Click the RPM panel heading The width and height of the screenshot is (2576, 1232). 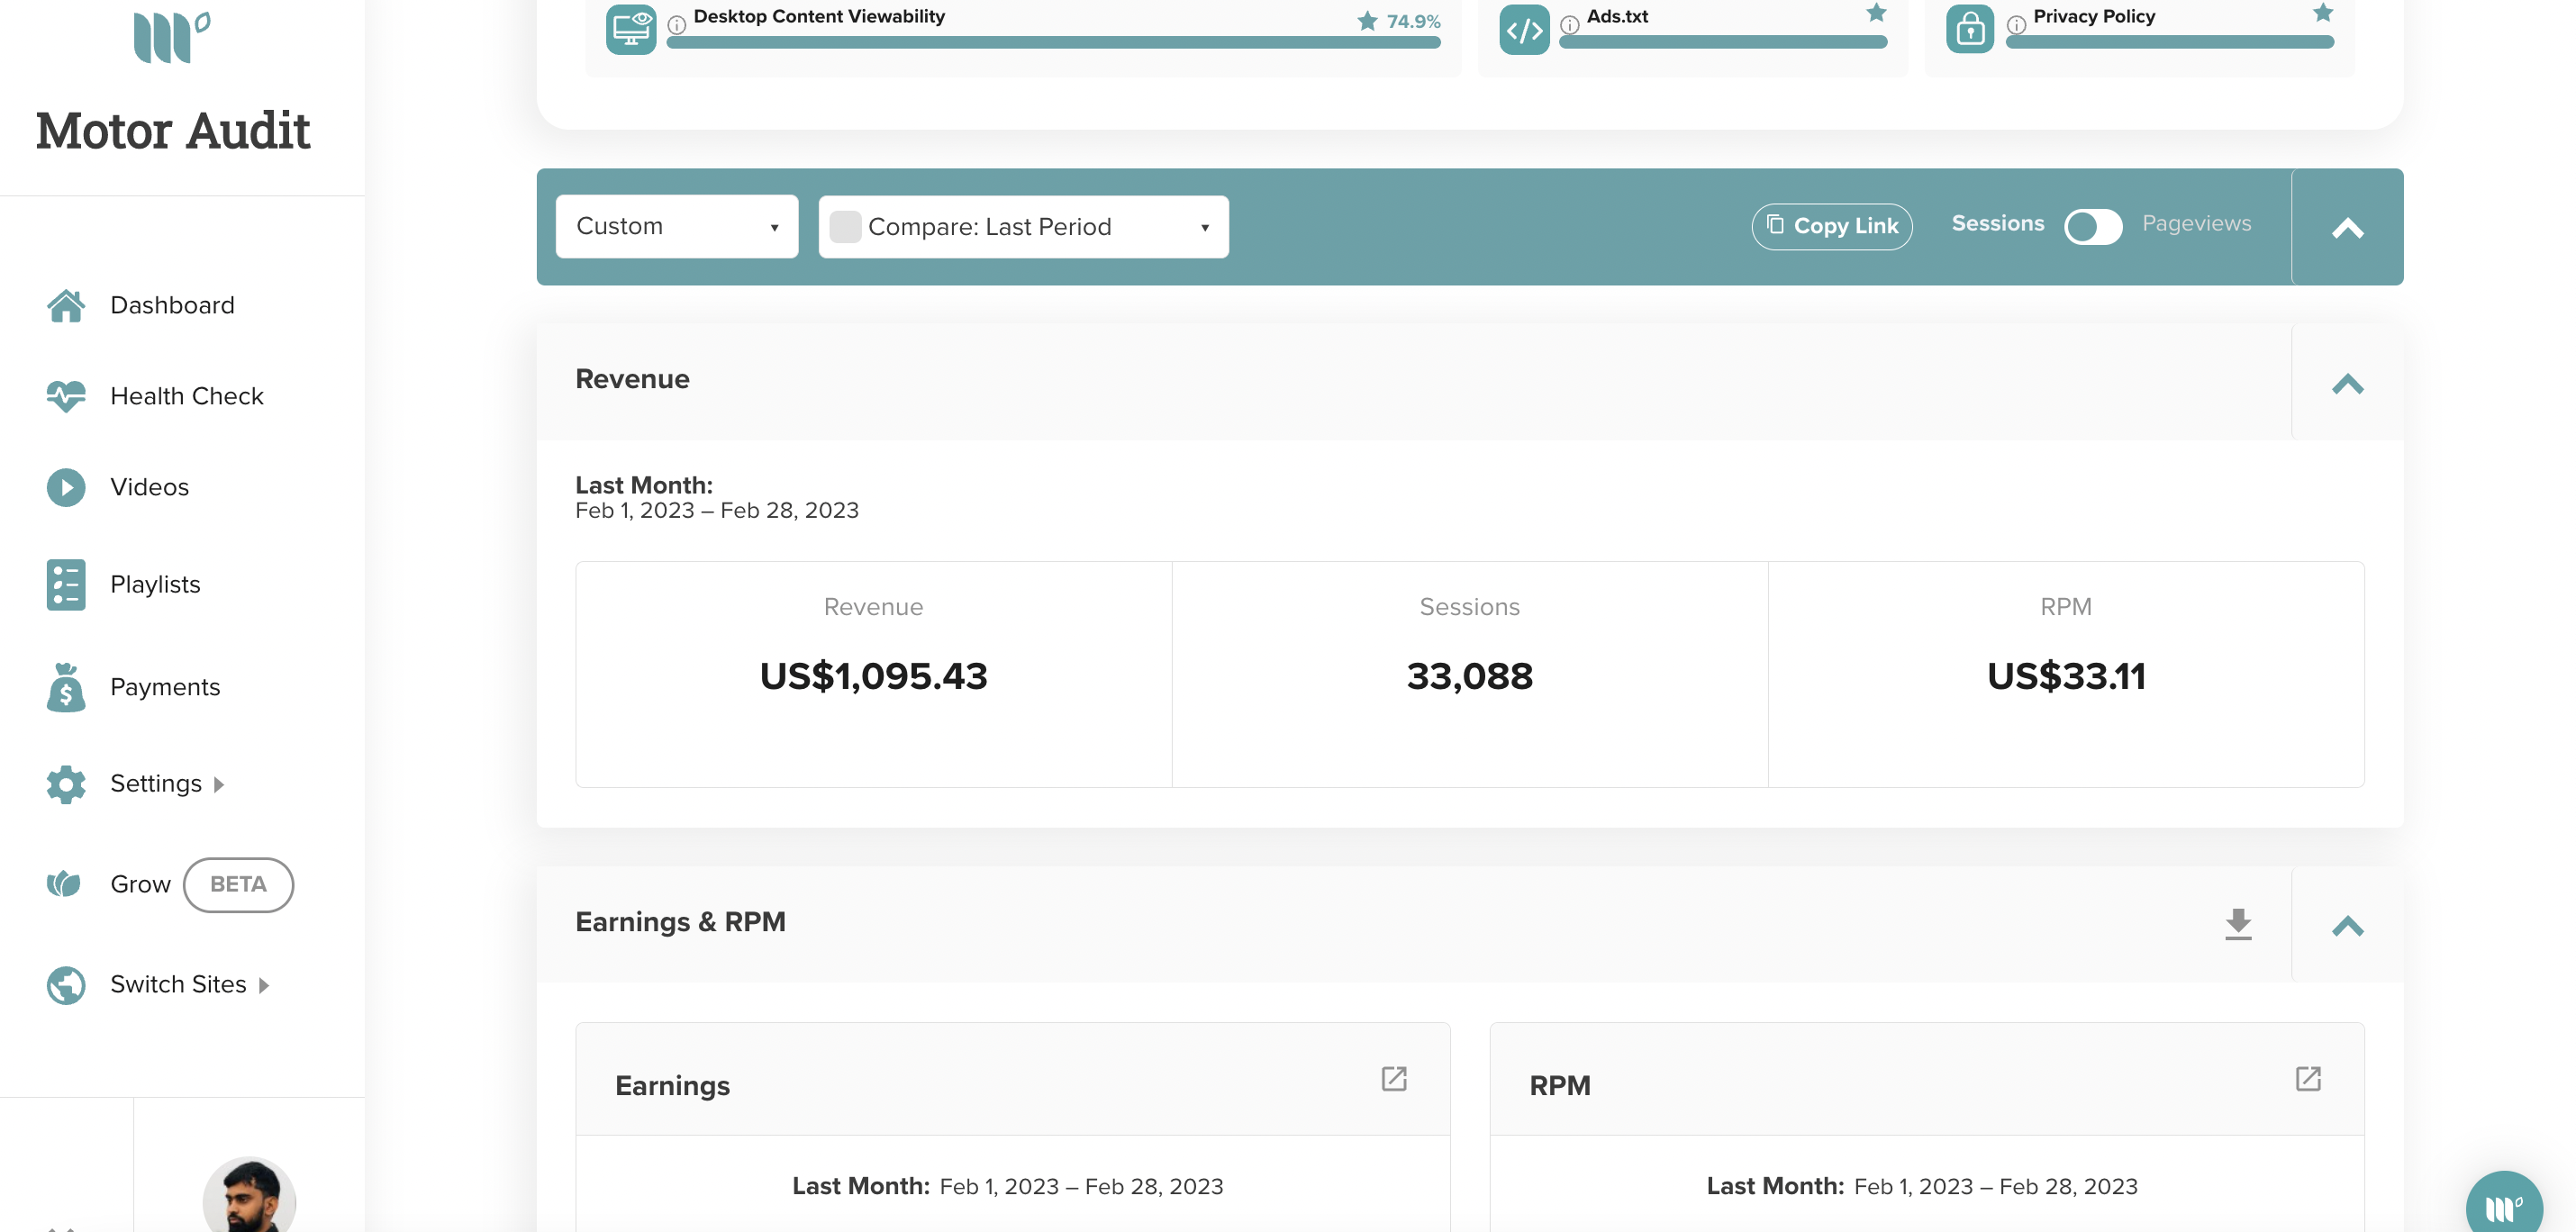(1559, 1086)
